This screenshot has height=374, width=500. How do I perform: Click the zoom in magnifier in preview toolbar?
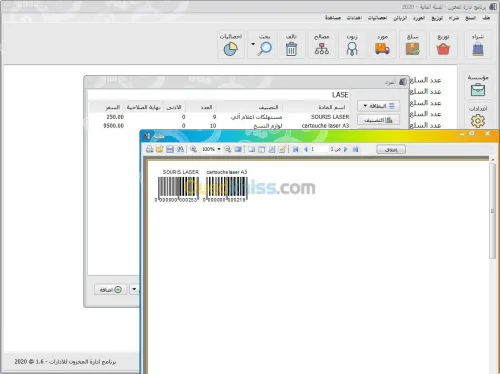[x=193, y=149]
